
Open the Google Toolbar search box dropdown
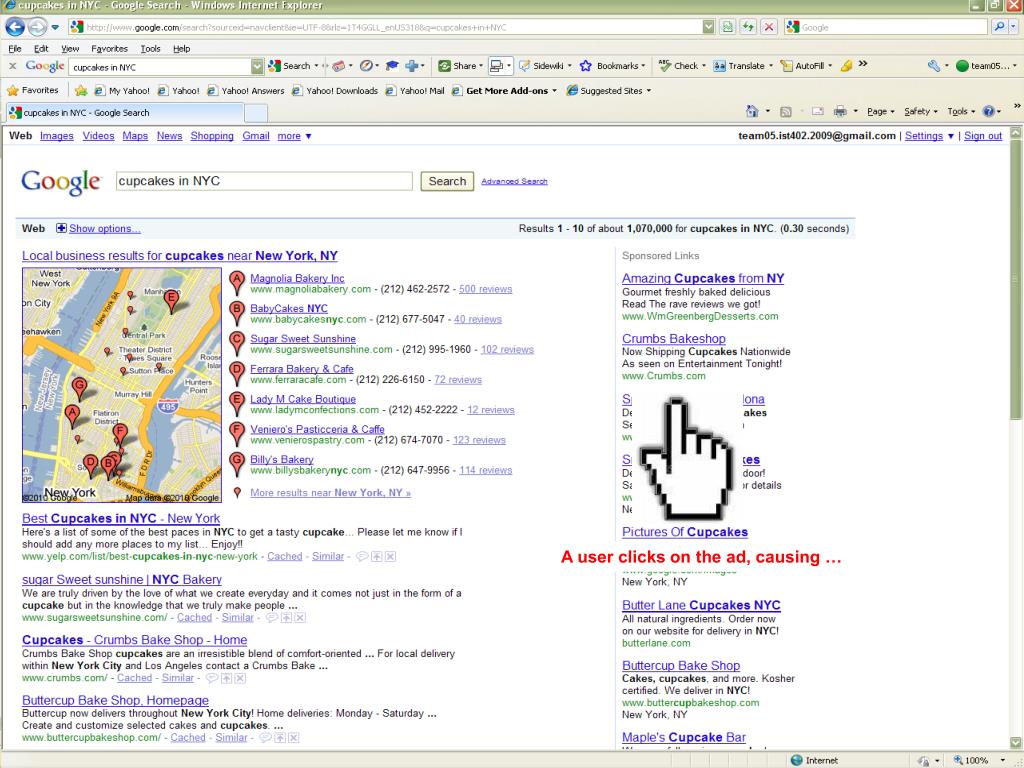click(257, 67)
